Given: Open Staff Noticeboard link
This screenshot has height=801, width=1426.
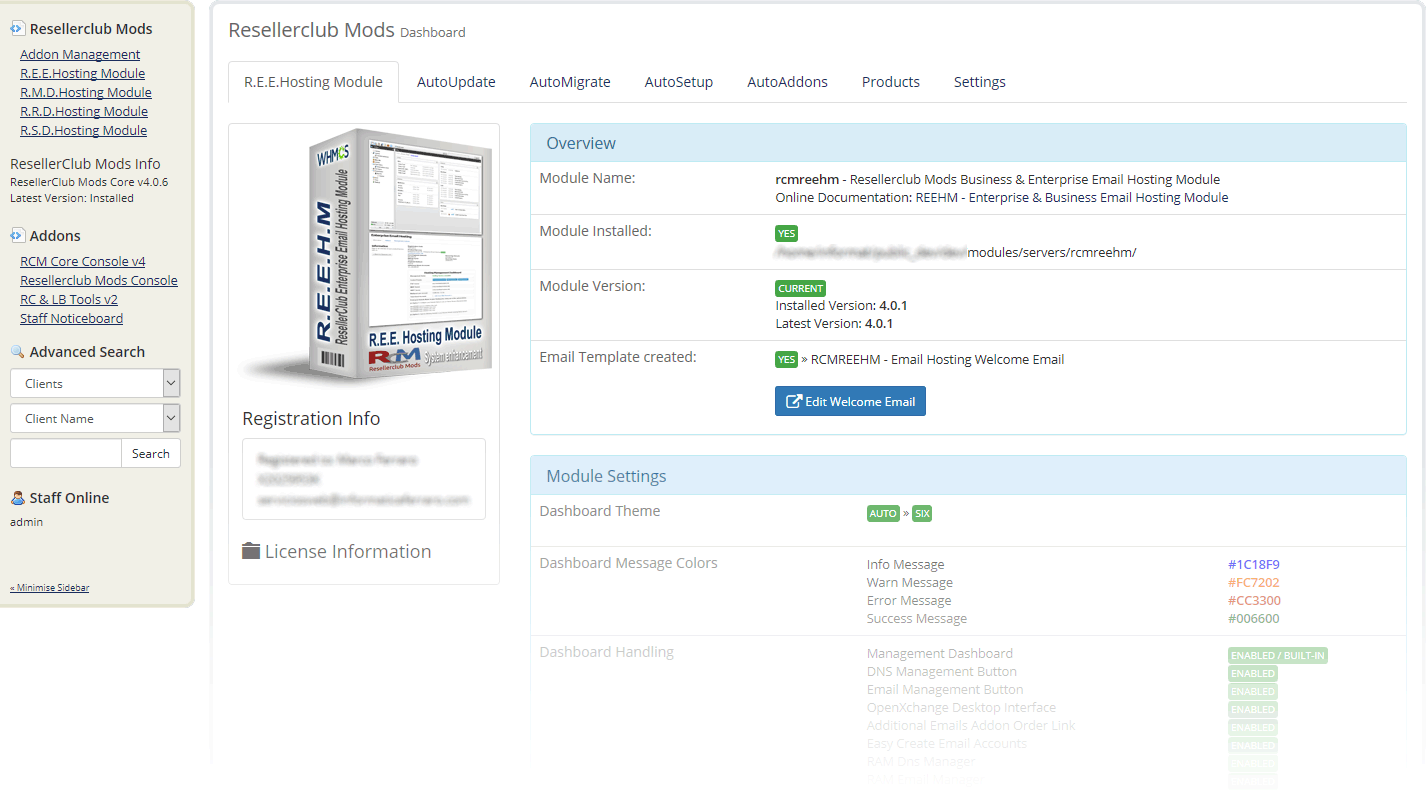Looking at the screenshot, I should (72, 318).
